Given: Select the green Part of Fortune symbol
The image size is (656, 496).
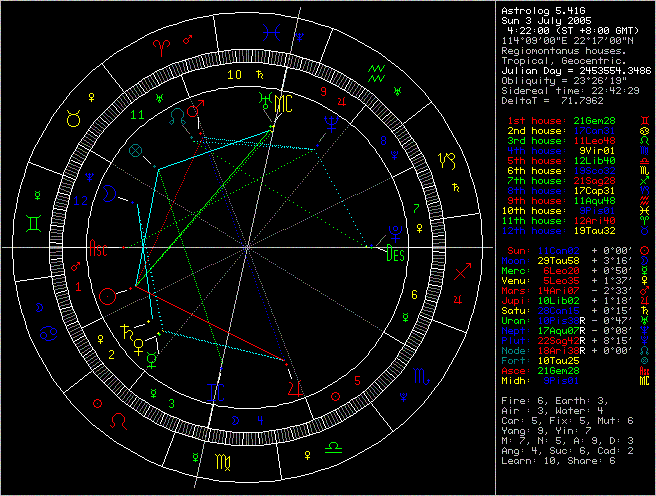Looking at the screenshot, I should (137, 150).
